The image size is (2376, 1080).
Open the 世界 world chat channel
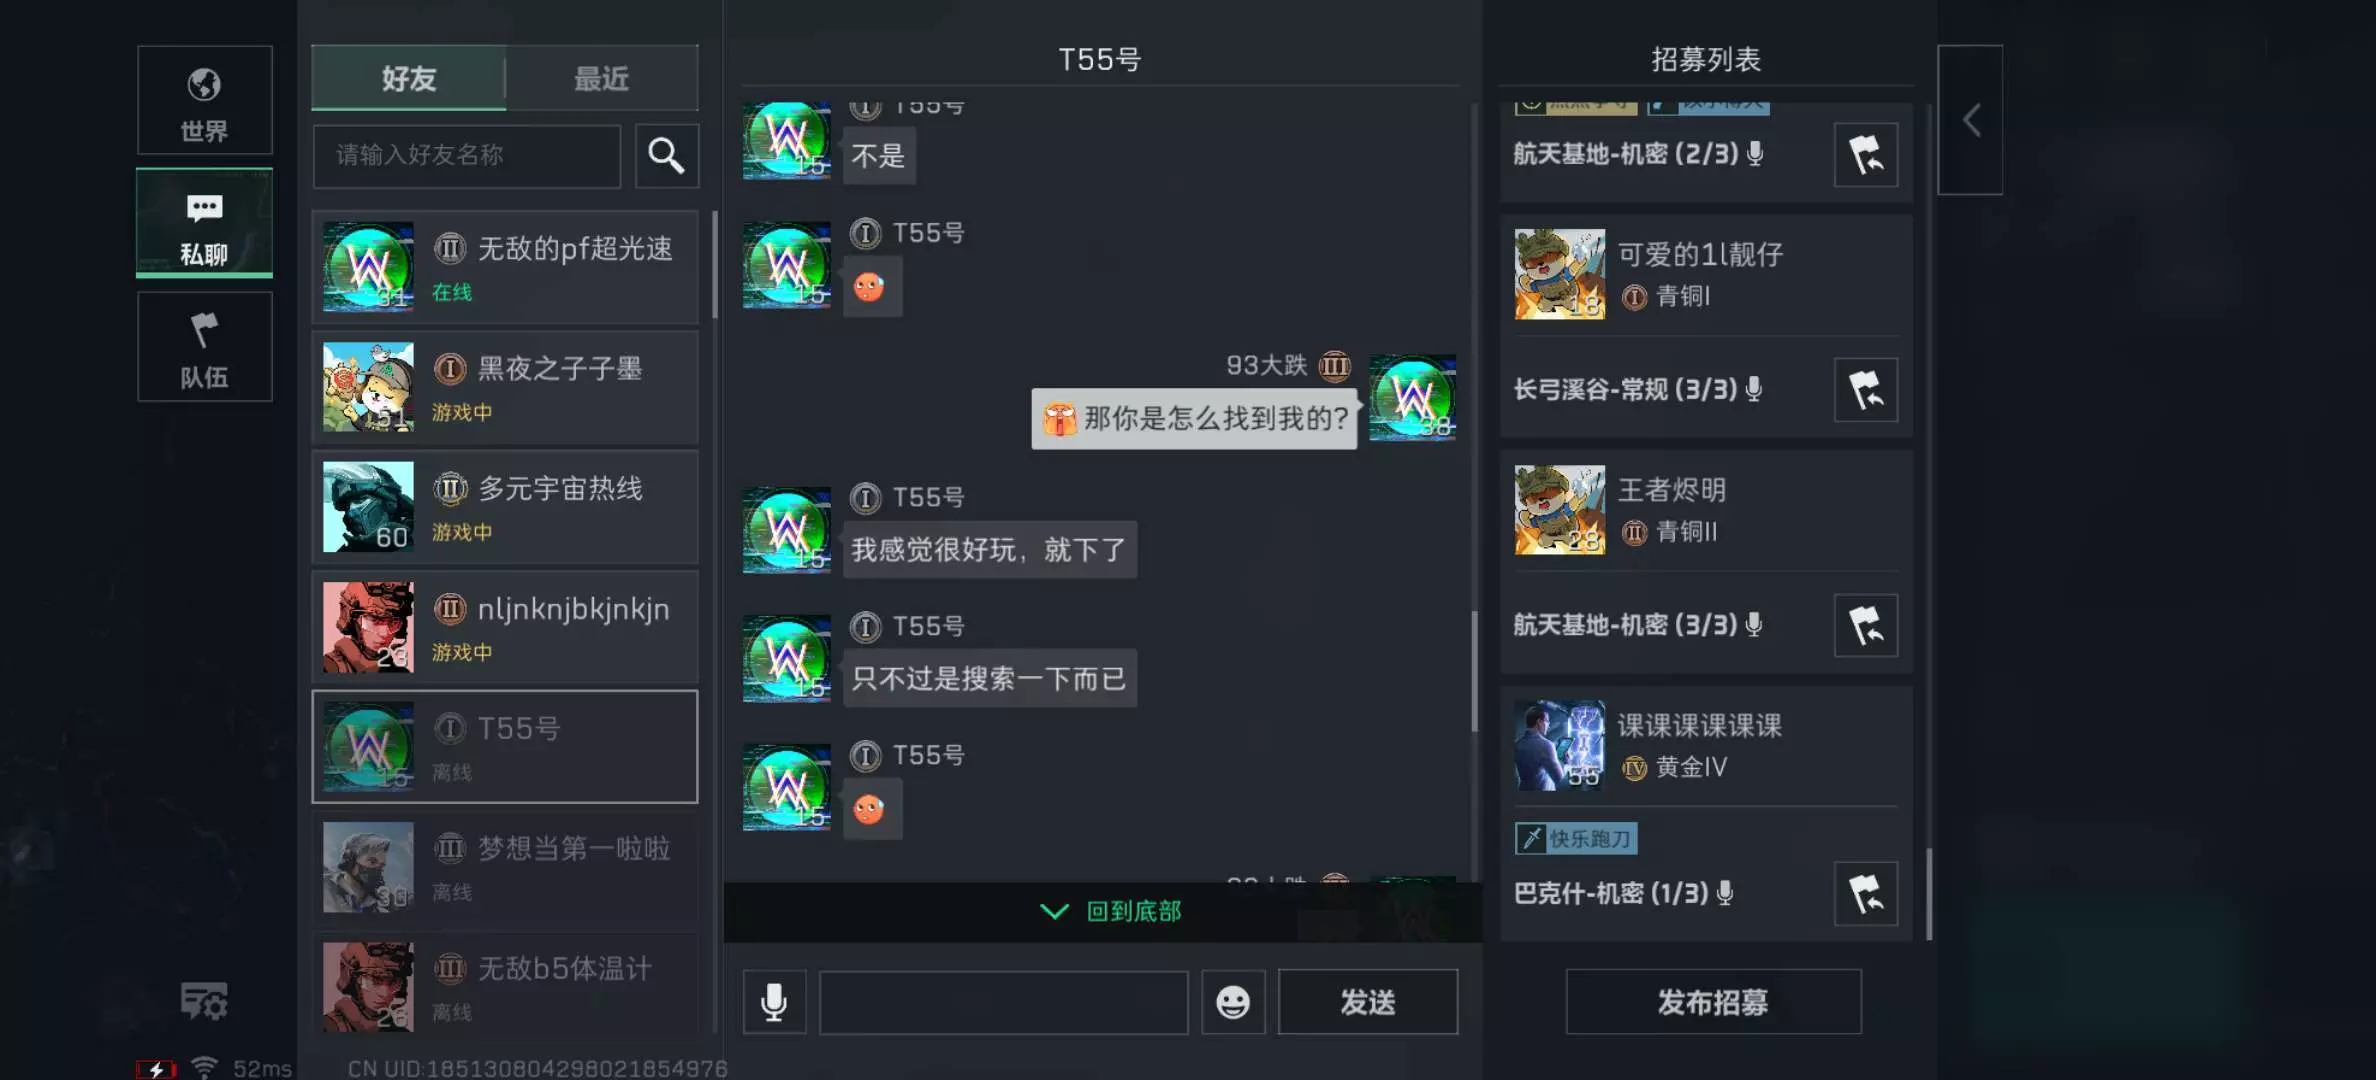[204, 100]
